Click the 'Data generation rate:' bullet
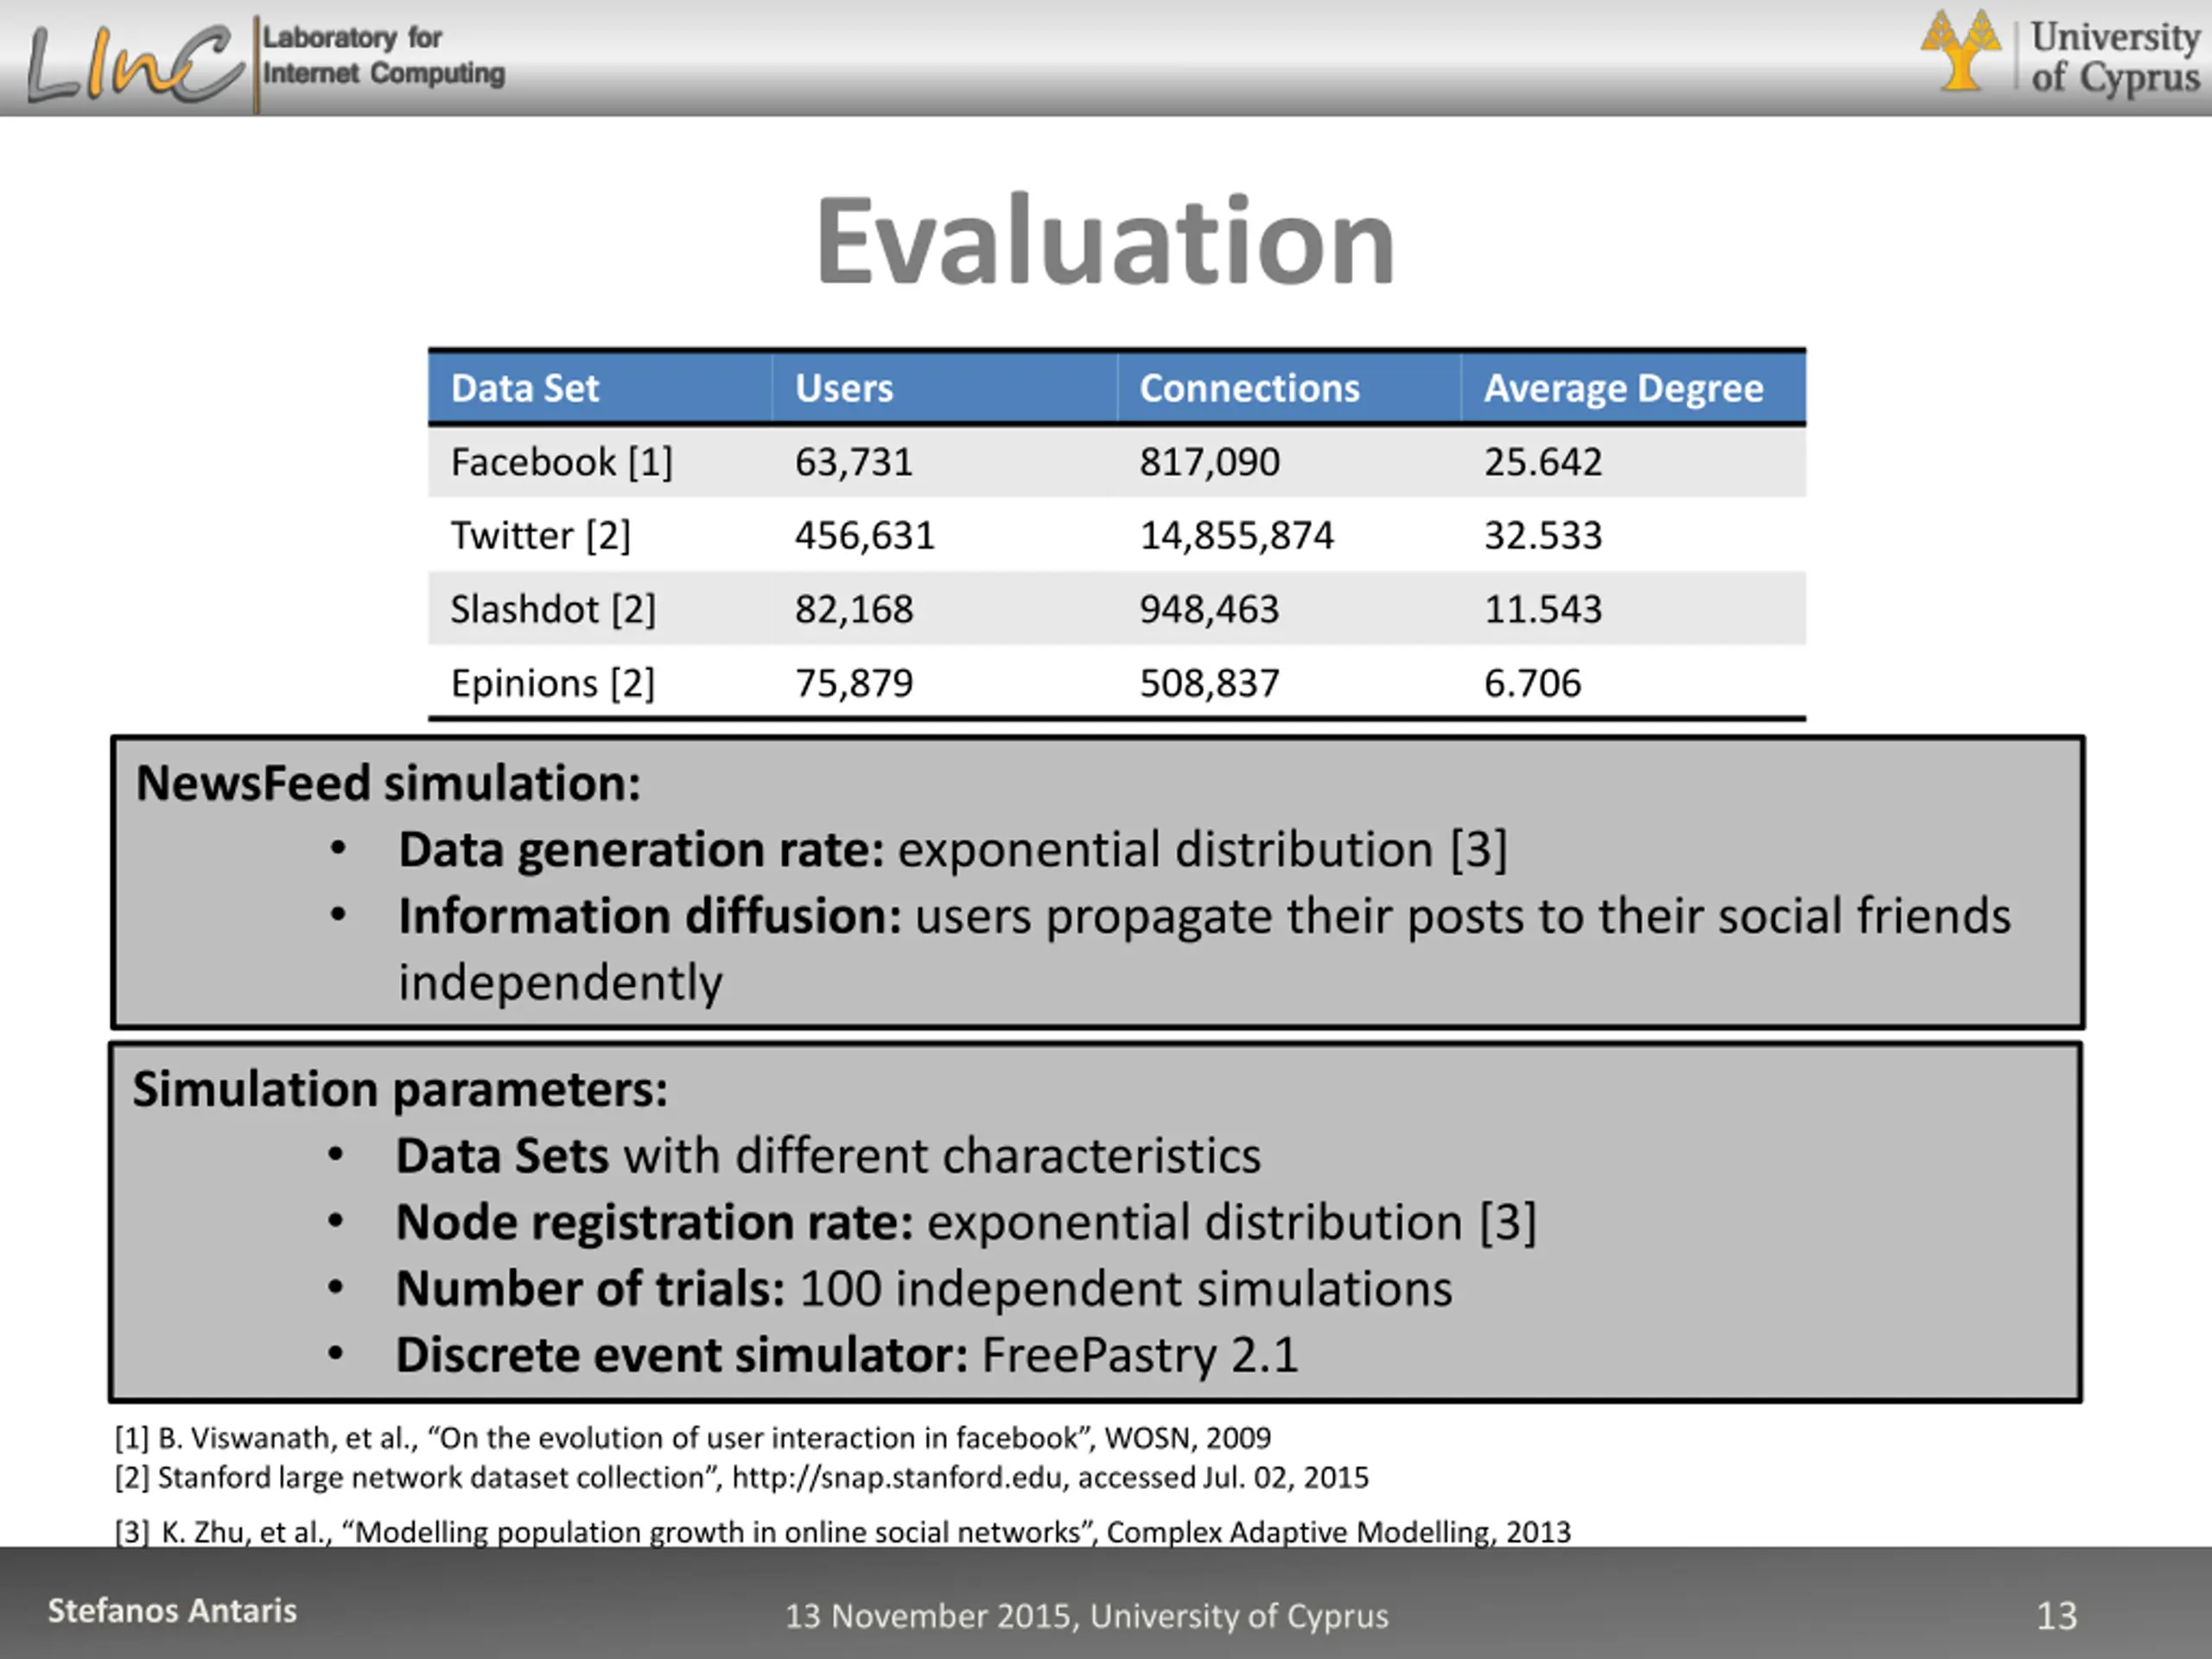 click(952, 850)
